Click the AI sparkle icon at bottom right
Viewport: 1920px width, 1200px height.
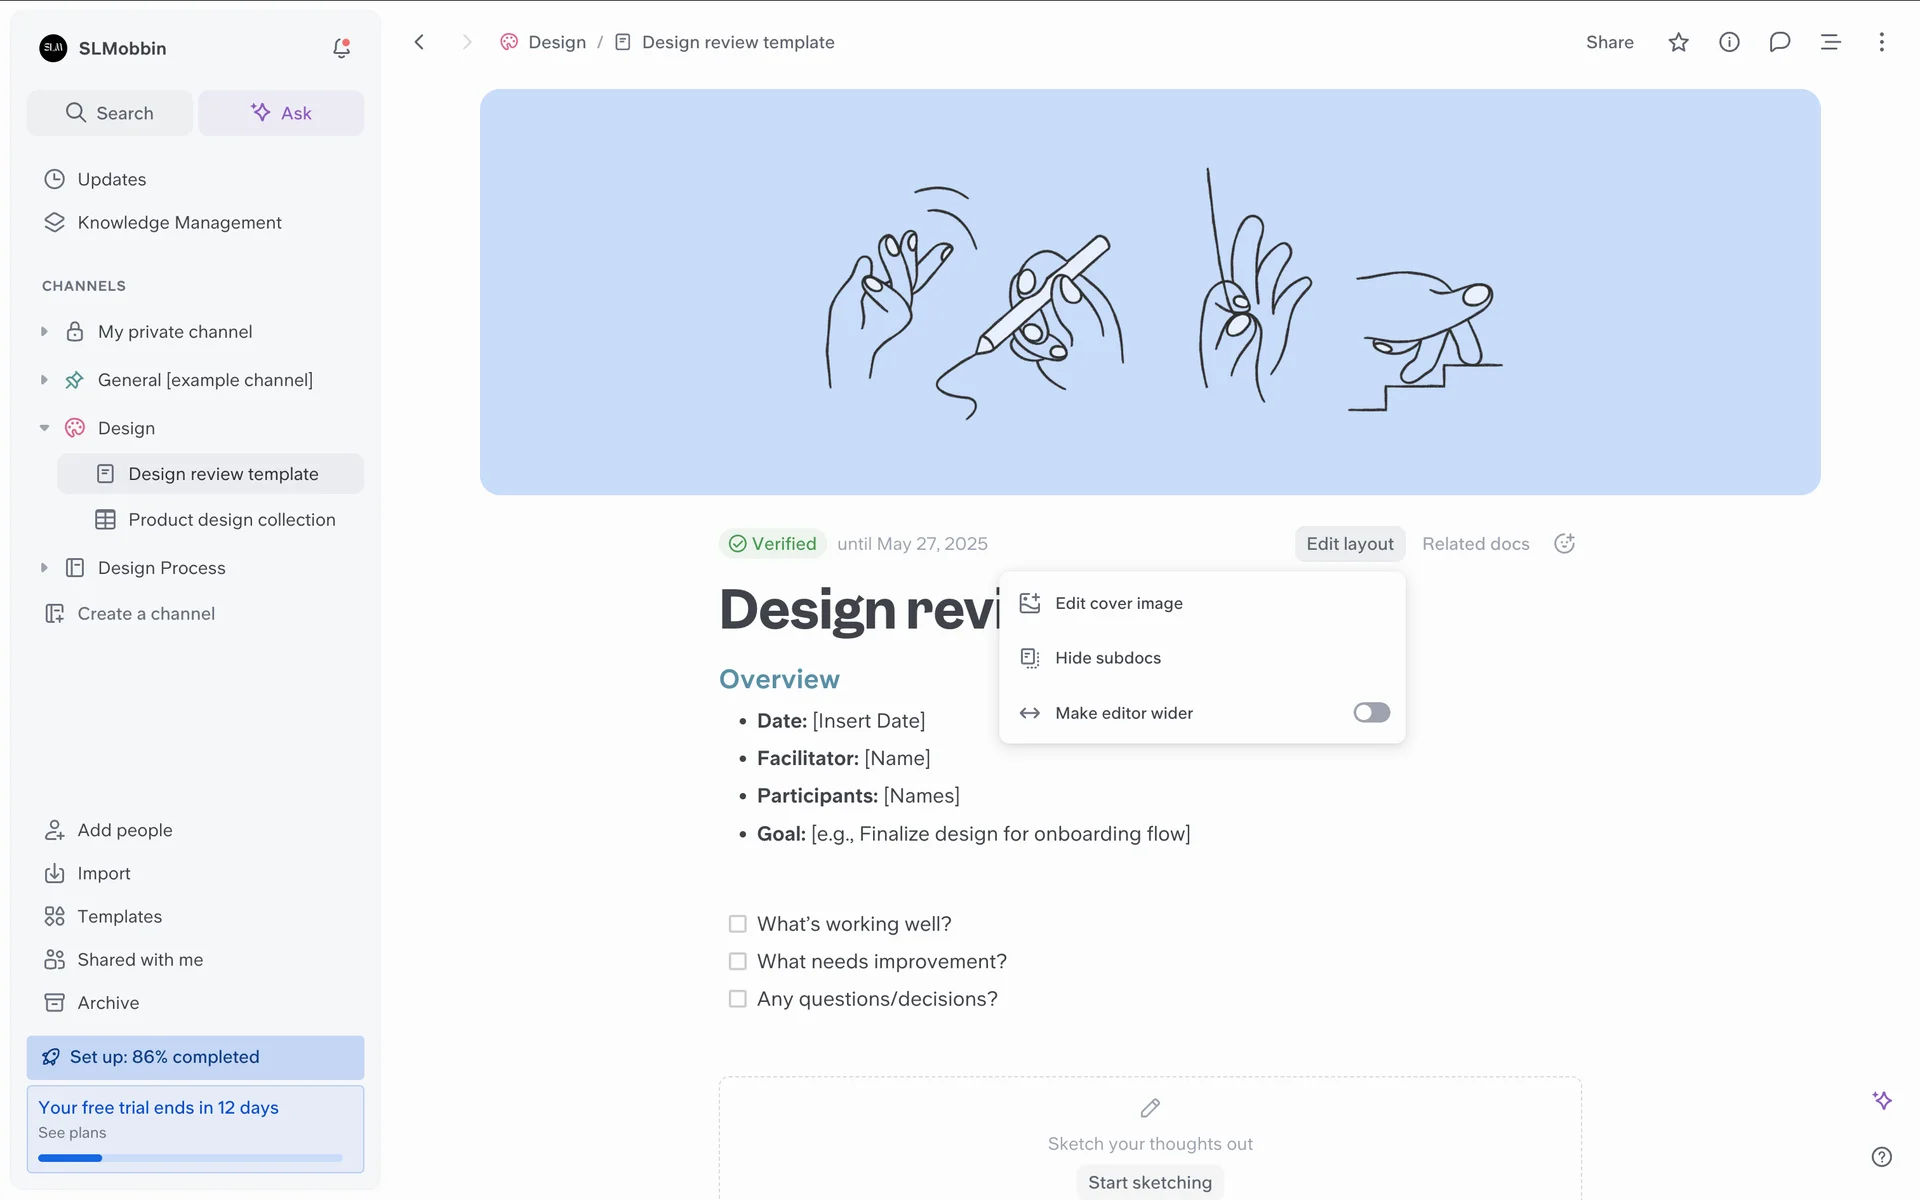1881,1100
